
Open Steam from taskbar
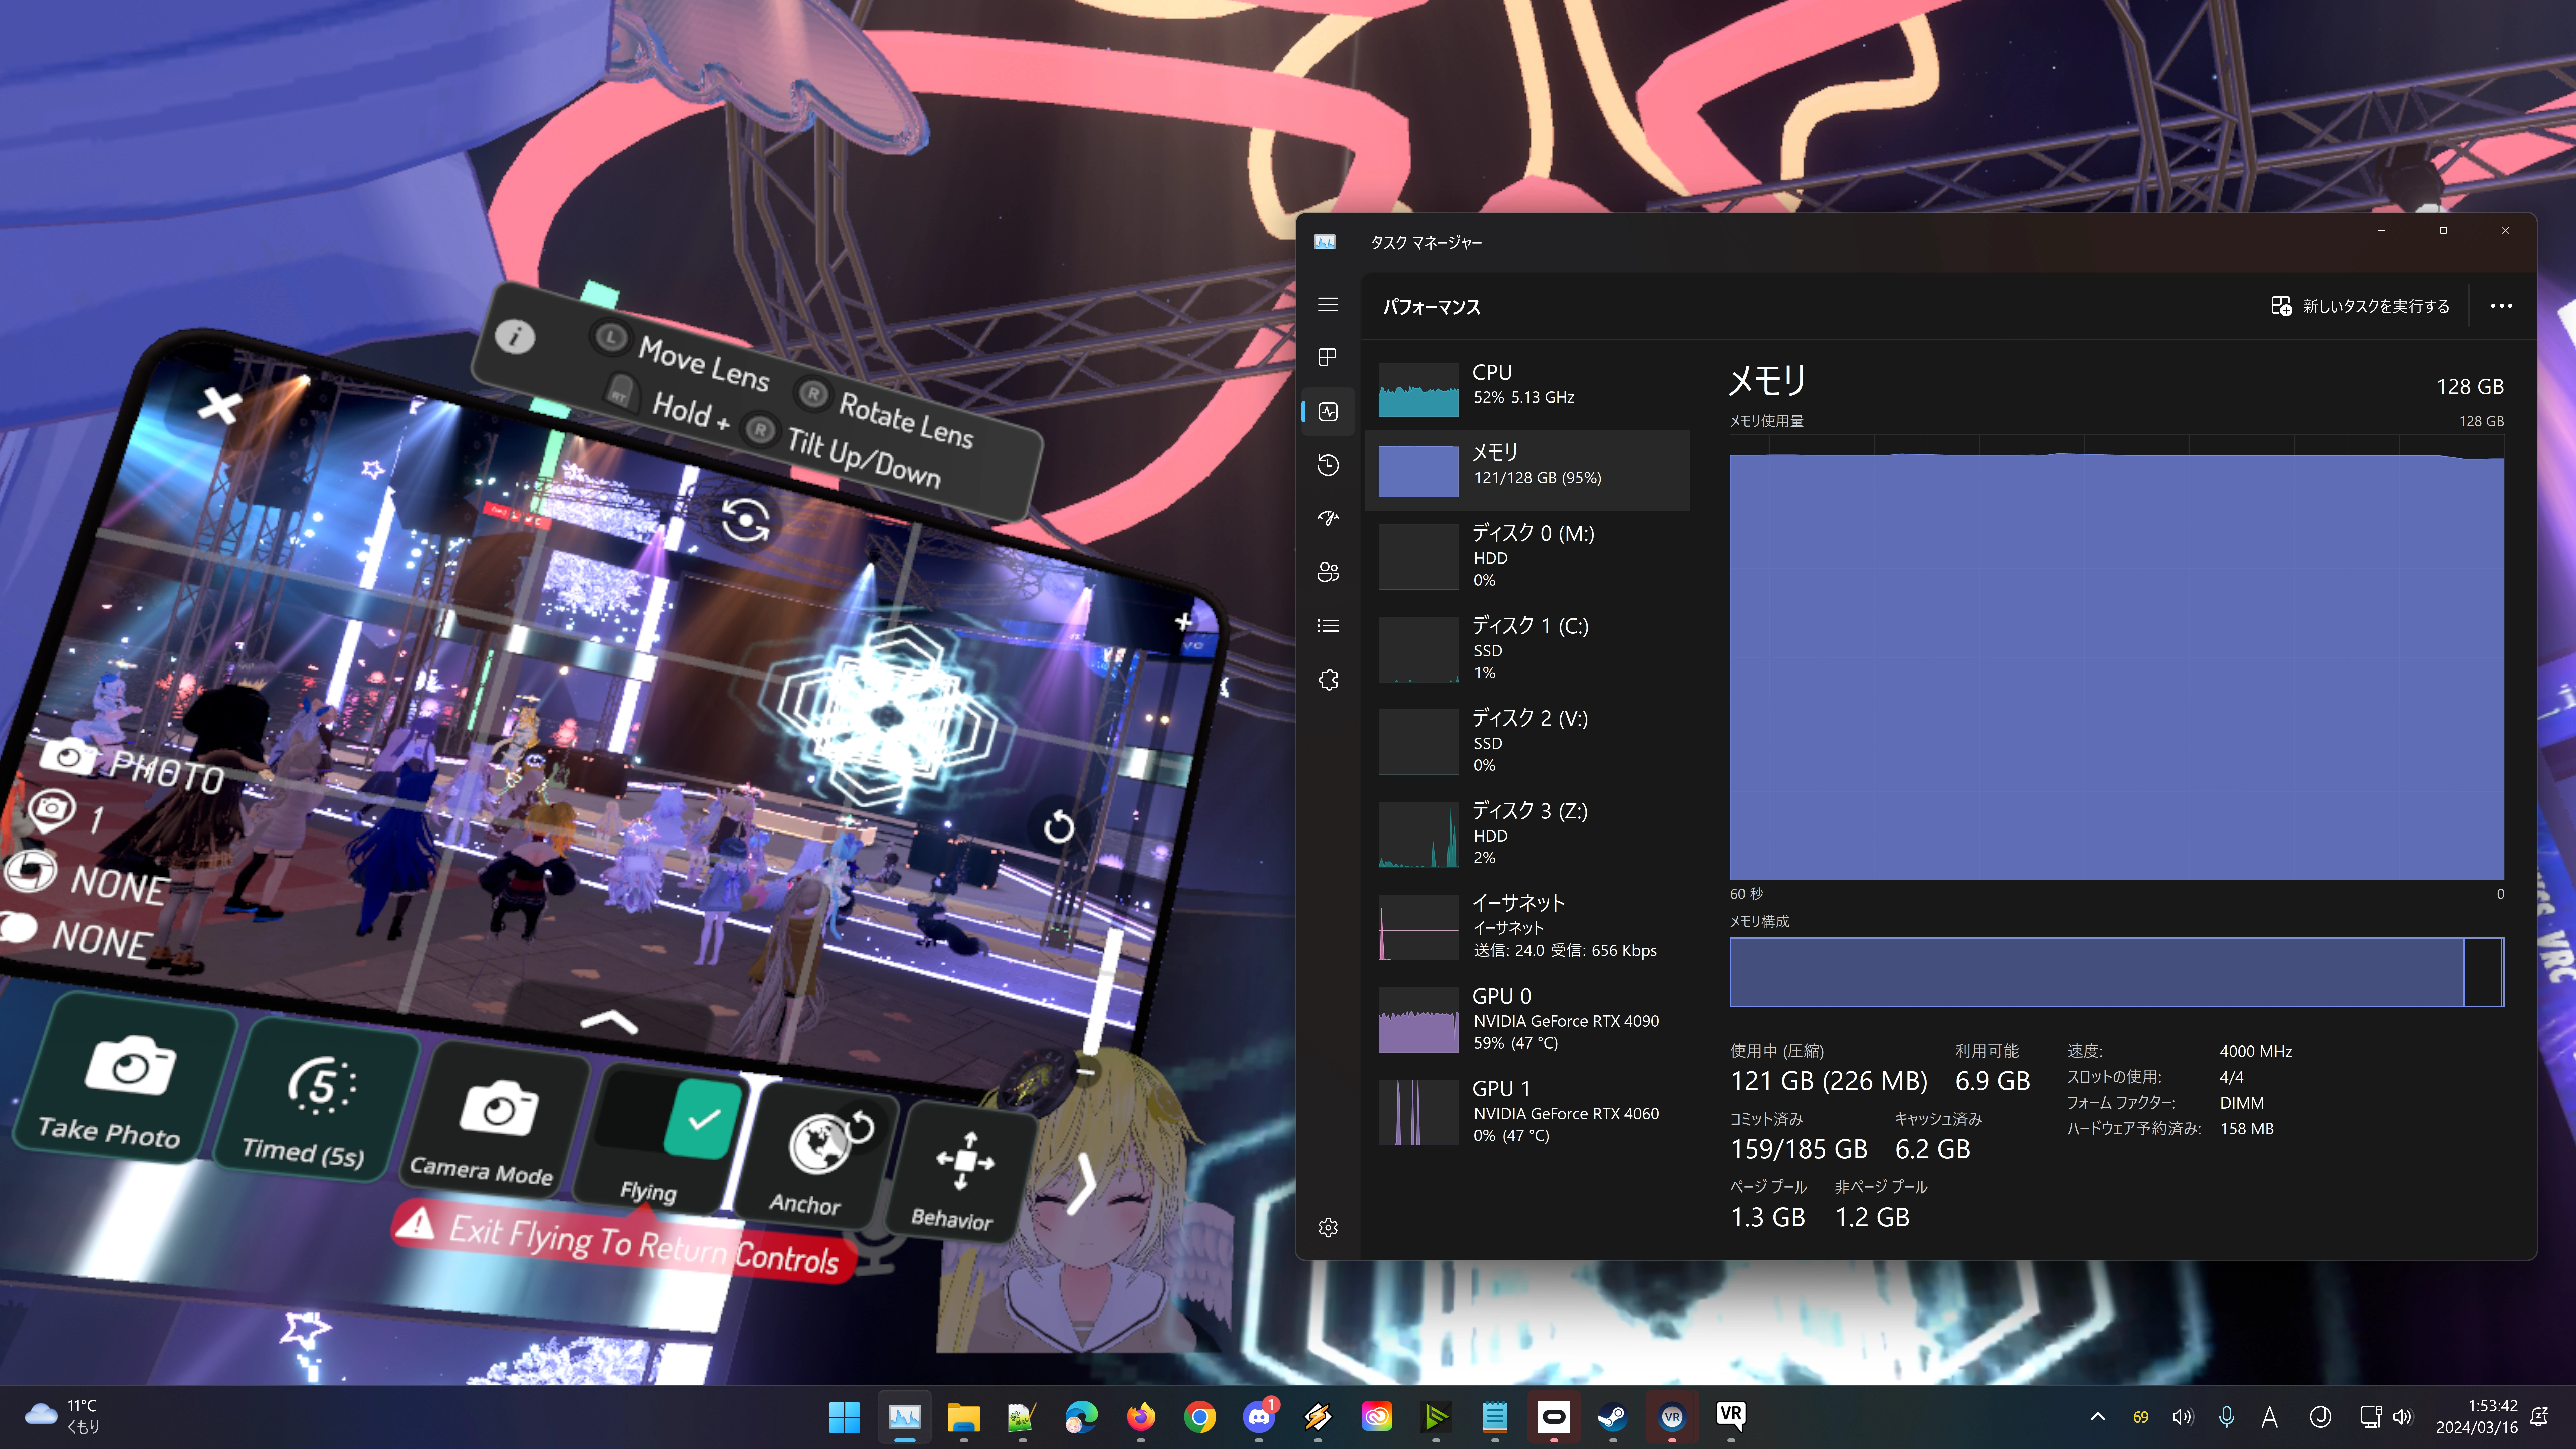pos(1612,1417)
